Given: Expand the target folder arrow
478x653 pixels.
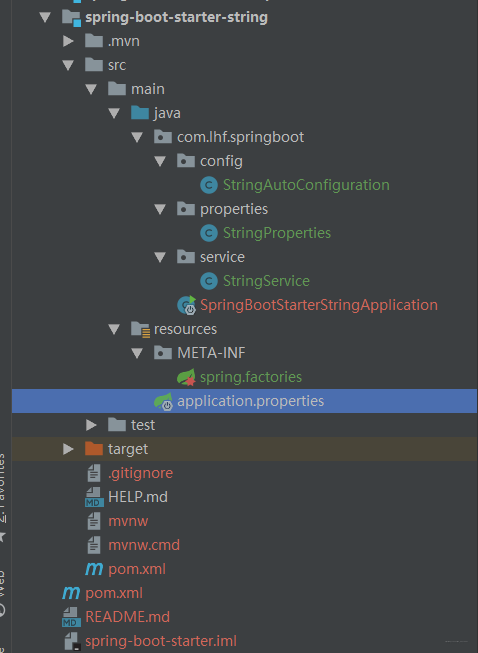Looking at the screenshot, I should (68, 449).
